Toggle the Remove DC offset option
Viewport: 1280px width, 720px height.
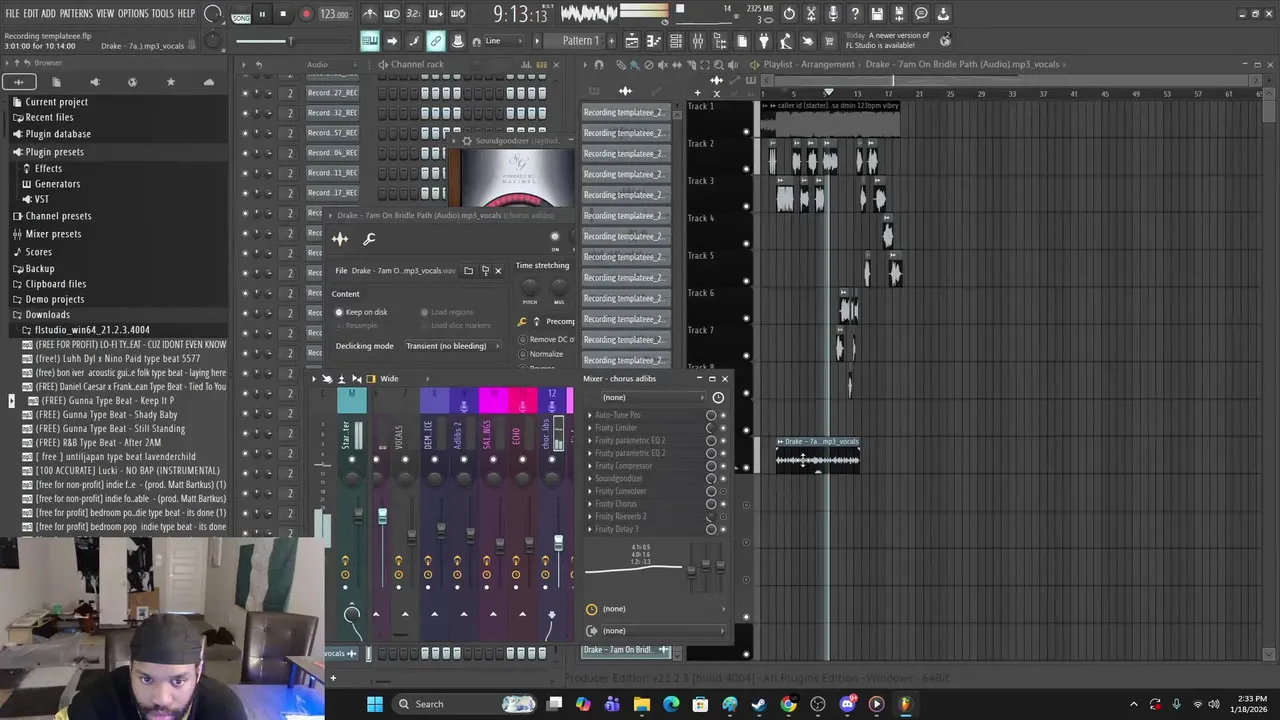pos(546,339)
